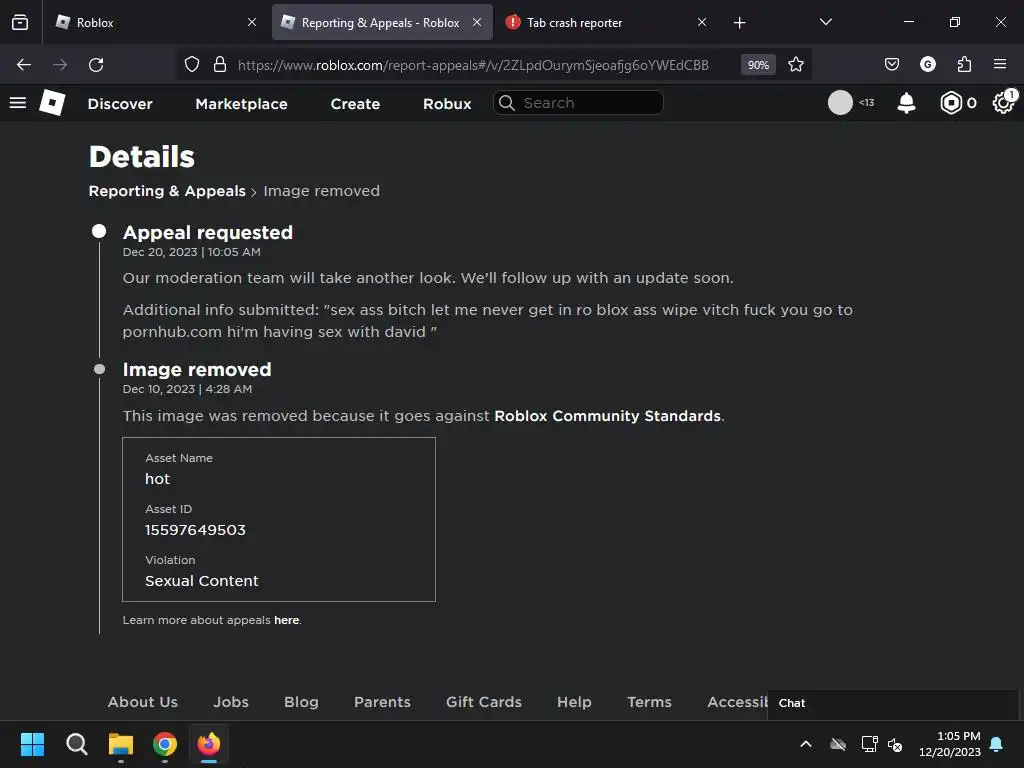Image resolution: width=1024 pixels, height=768 pixels.
Task: Reload the page with the refresh icon
Action: (x=96, y=65)
